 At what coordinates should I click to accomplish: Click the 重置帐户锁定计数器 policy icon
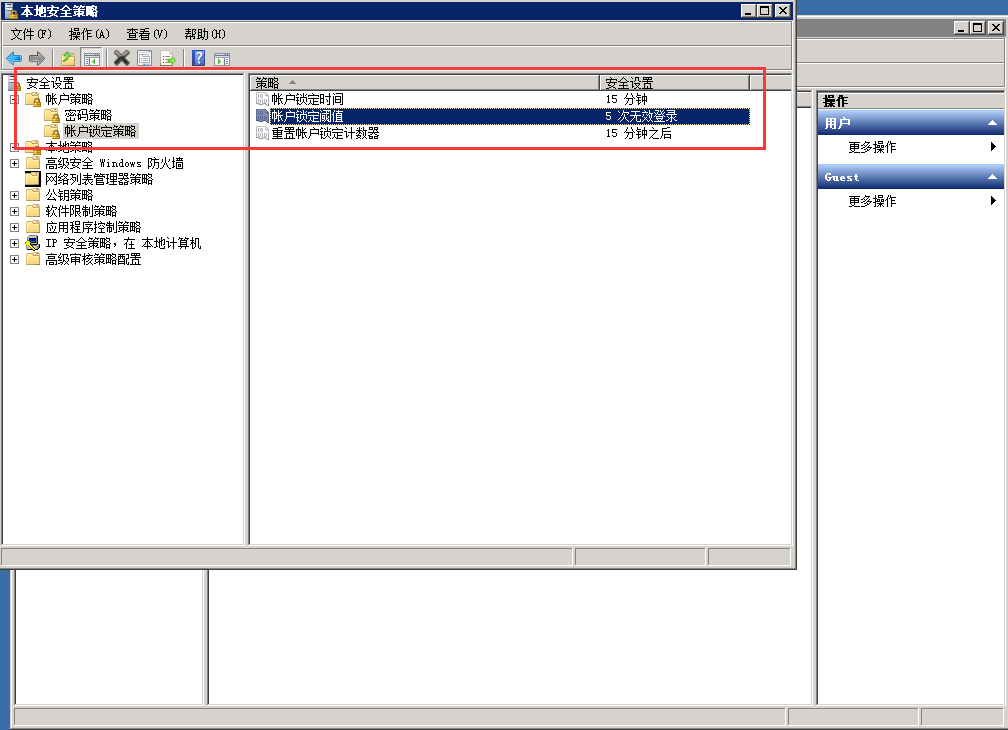(262, 133)
